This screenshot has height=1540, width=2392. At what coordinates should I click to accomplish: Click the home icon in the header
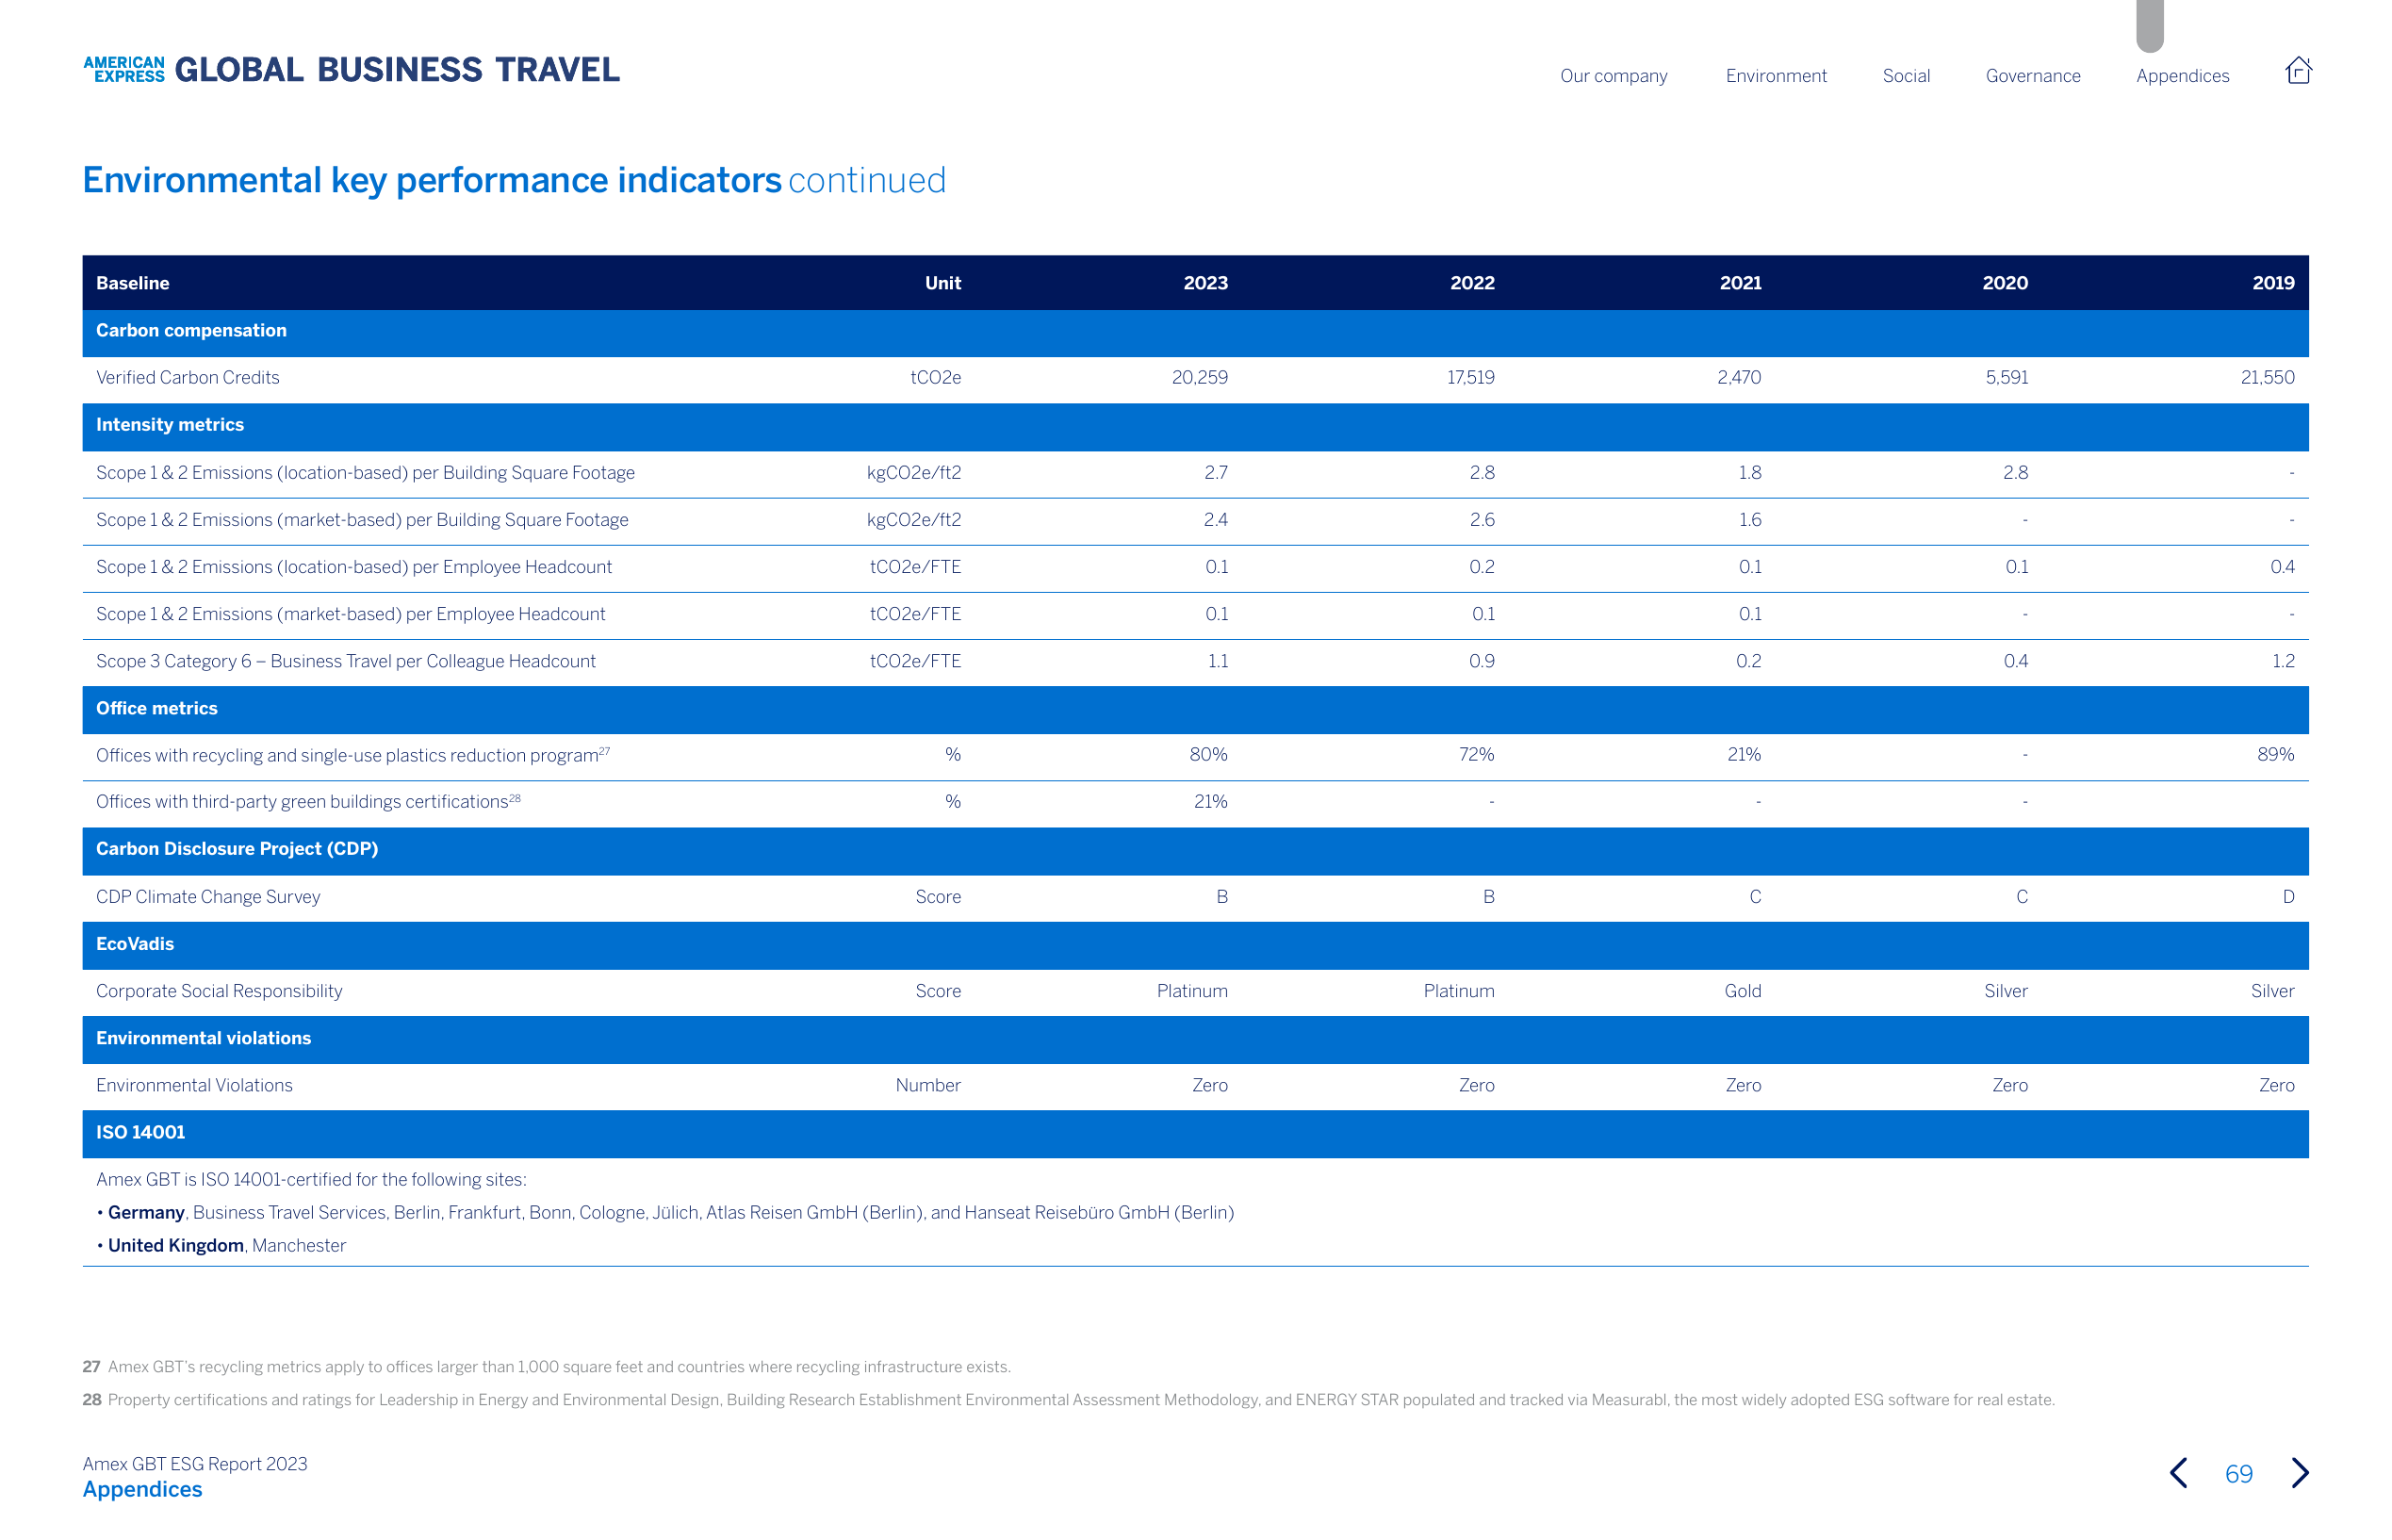point(2297,70)
